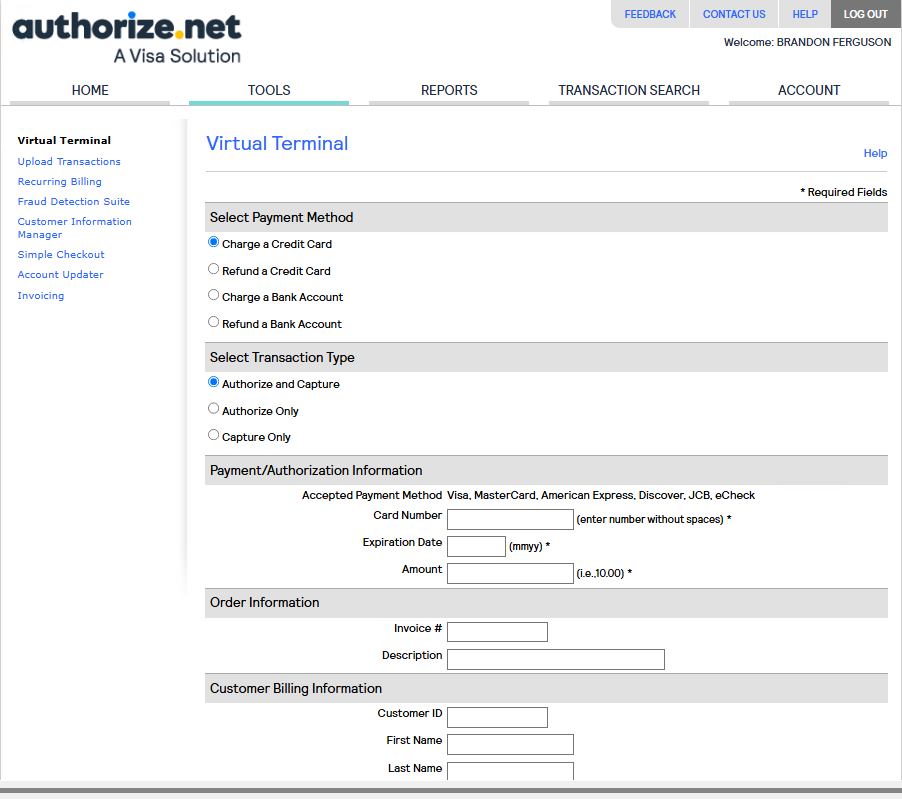Select Charge a Credit Card option
The image size is (902, 799).
[213, 242]
